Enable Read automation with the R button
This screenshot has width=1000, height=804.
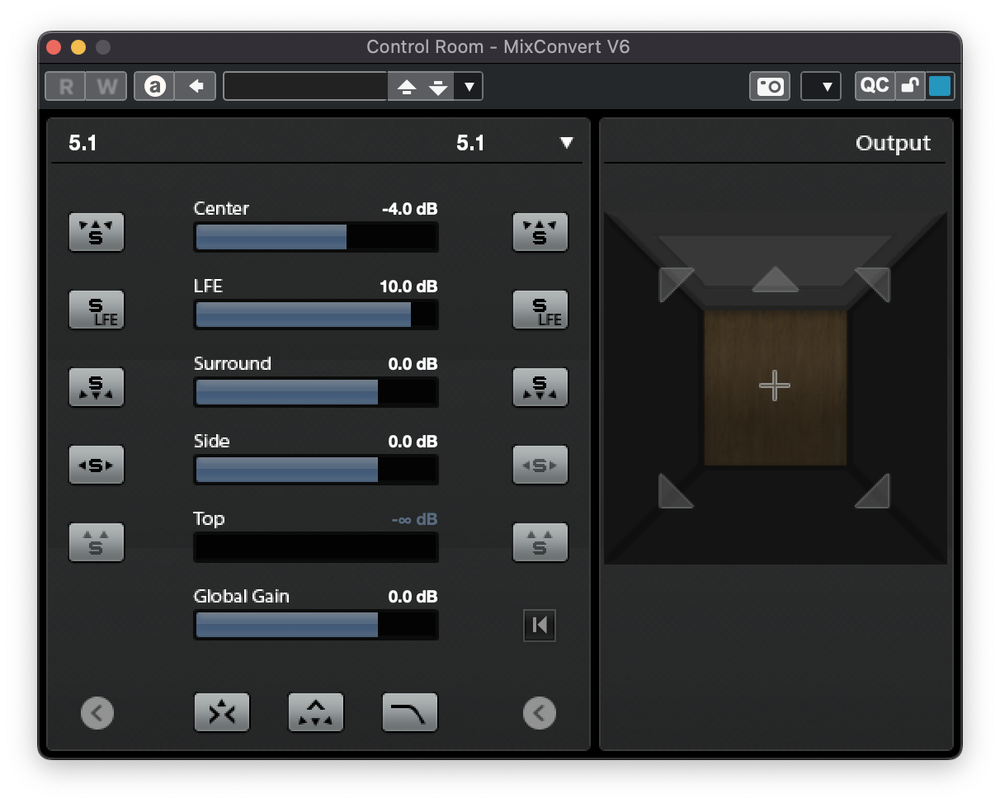coord(64,86)
